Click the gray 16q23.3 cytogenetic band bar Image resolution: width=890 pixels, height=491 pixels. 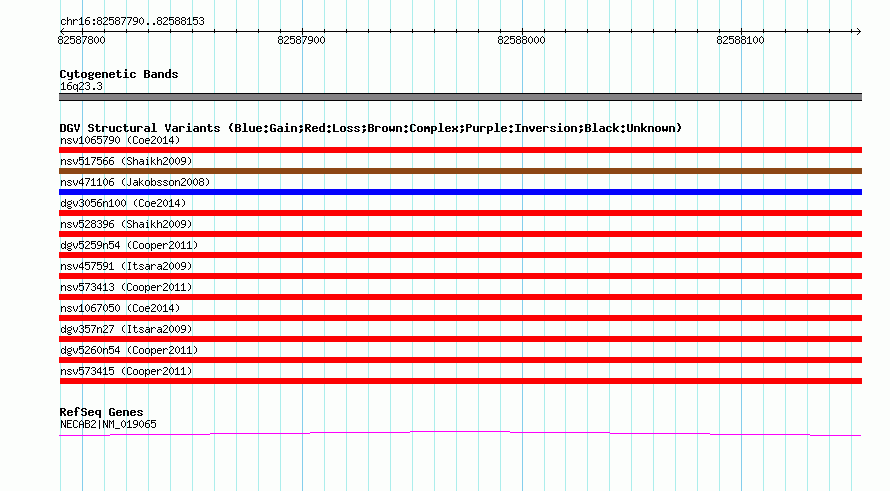(x=460, y=97)
